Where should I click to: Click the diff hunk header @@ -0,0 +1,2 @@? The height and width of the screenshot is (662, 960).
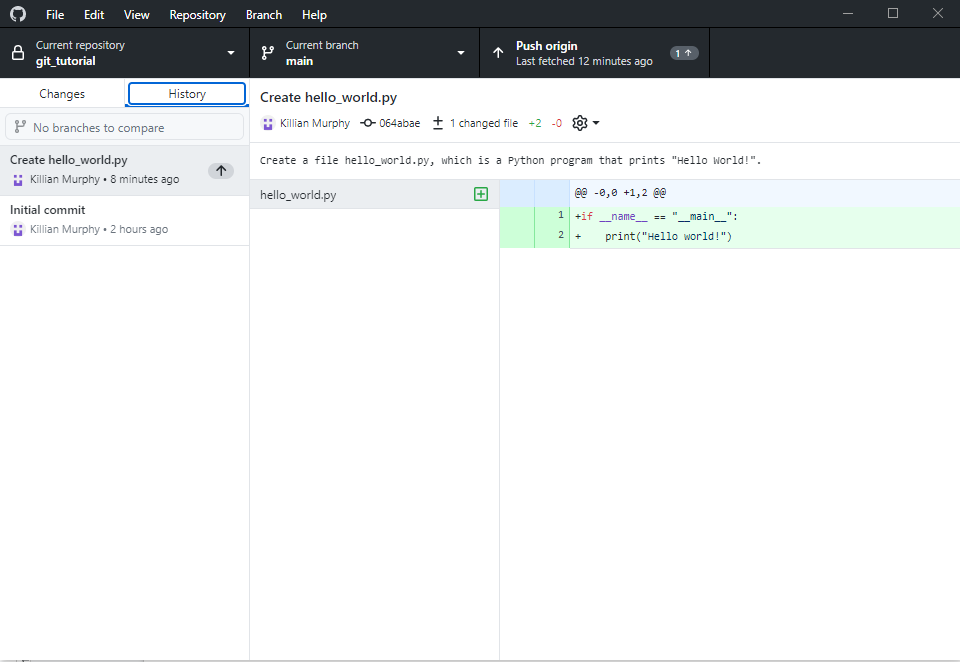coord(620,193)
